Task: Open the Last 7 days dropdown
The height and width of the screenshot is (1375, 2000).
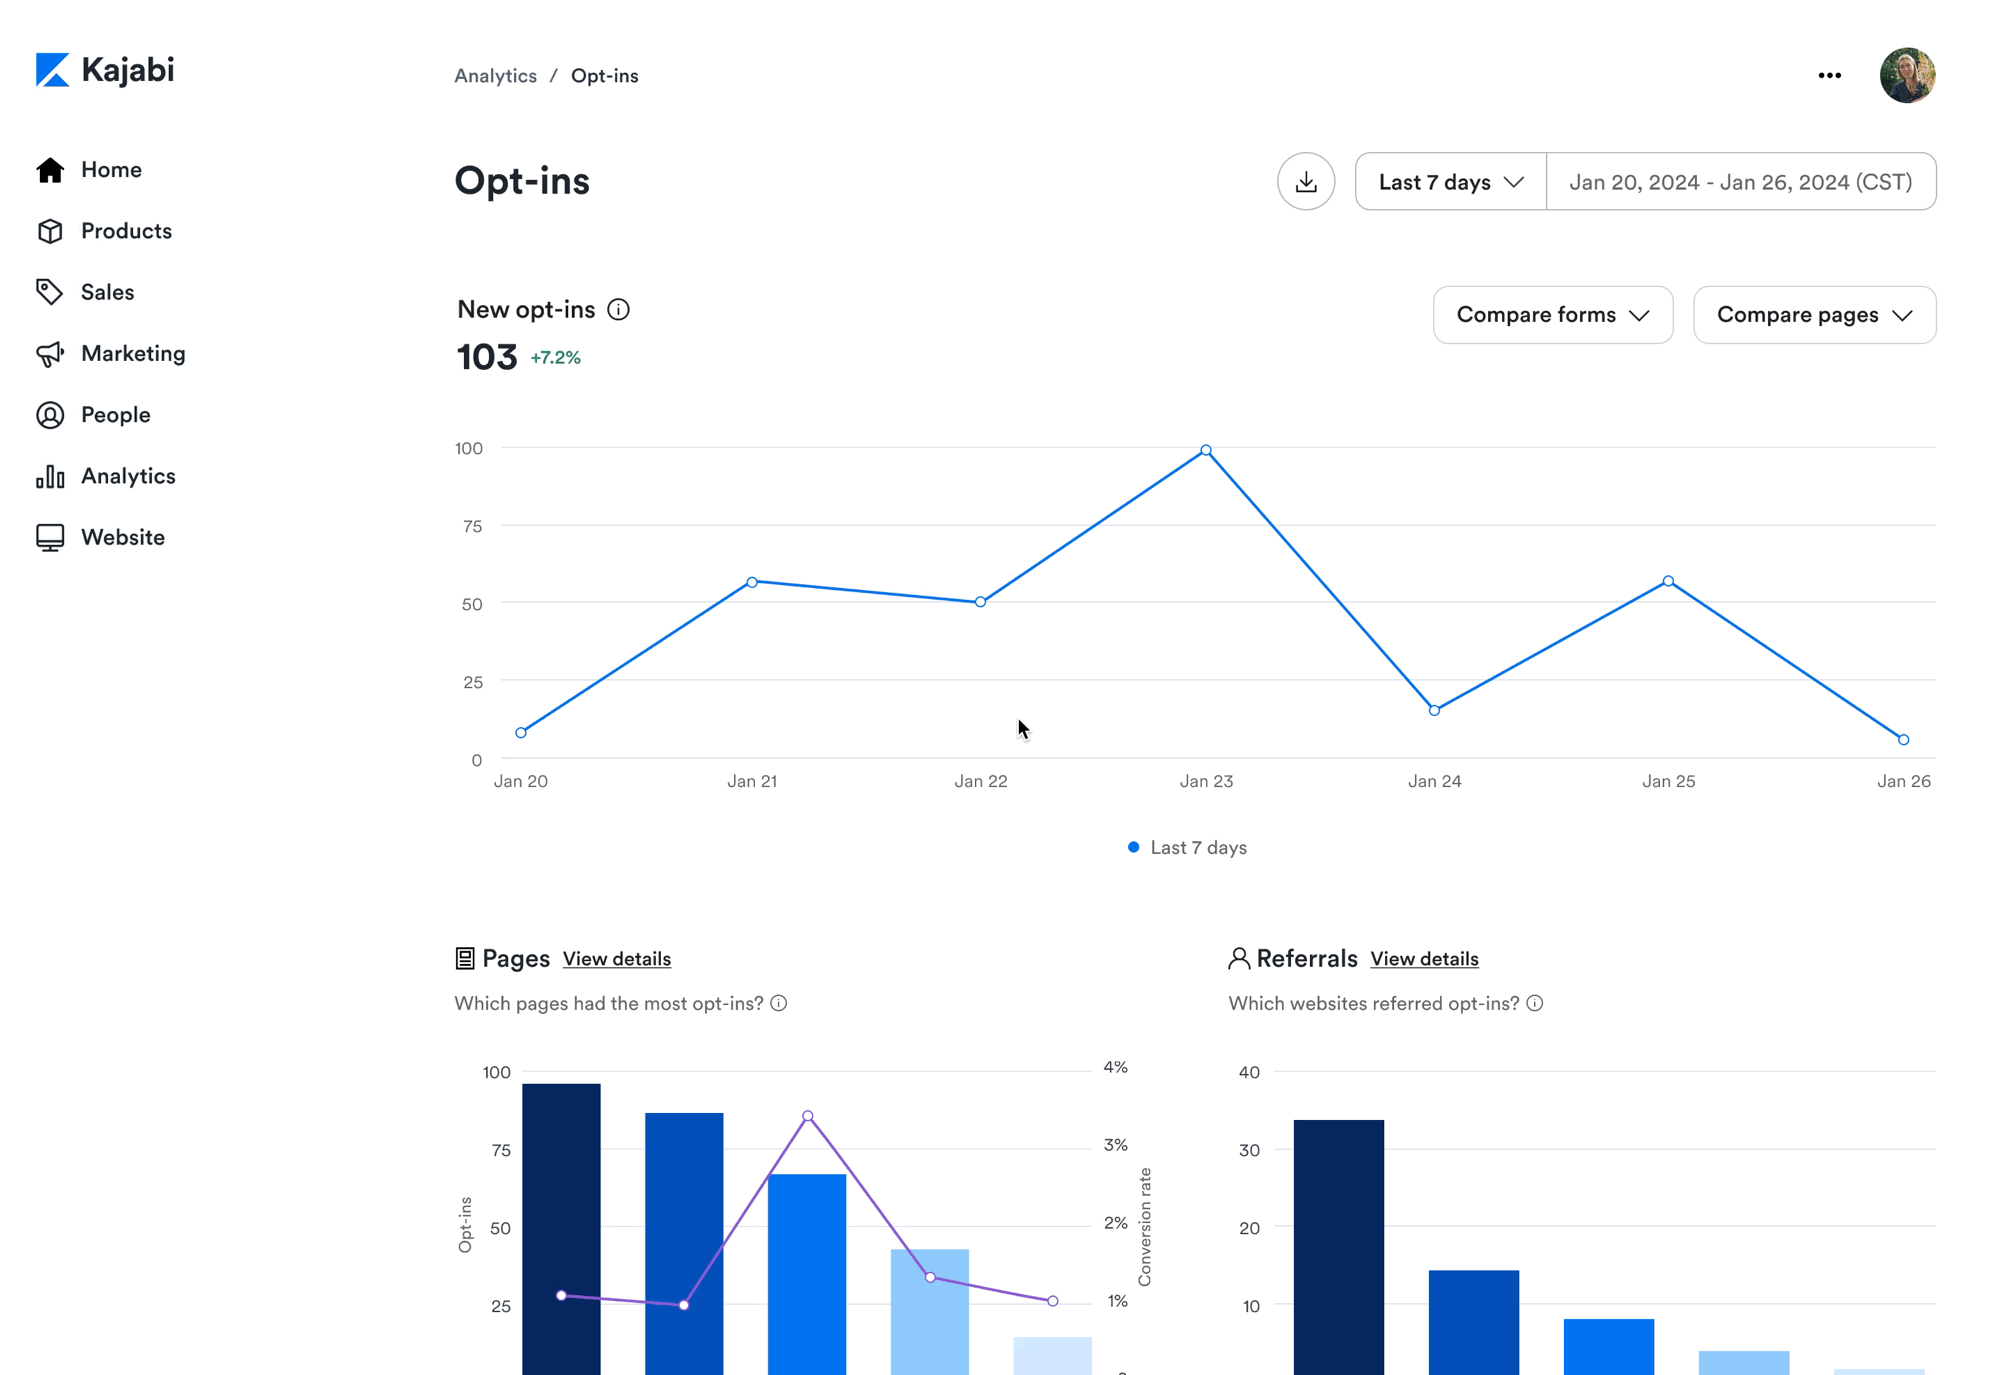Action: (x=1451, y=182)
